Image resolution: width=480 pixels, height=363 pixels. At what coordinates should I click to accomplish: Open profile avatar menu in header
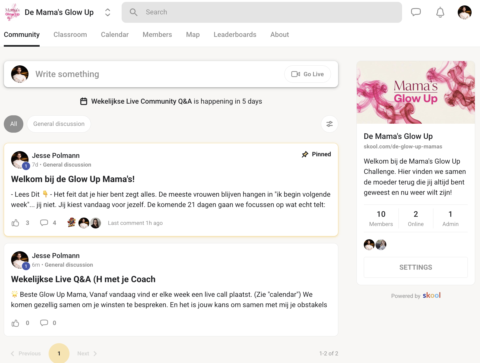464,12
